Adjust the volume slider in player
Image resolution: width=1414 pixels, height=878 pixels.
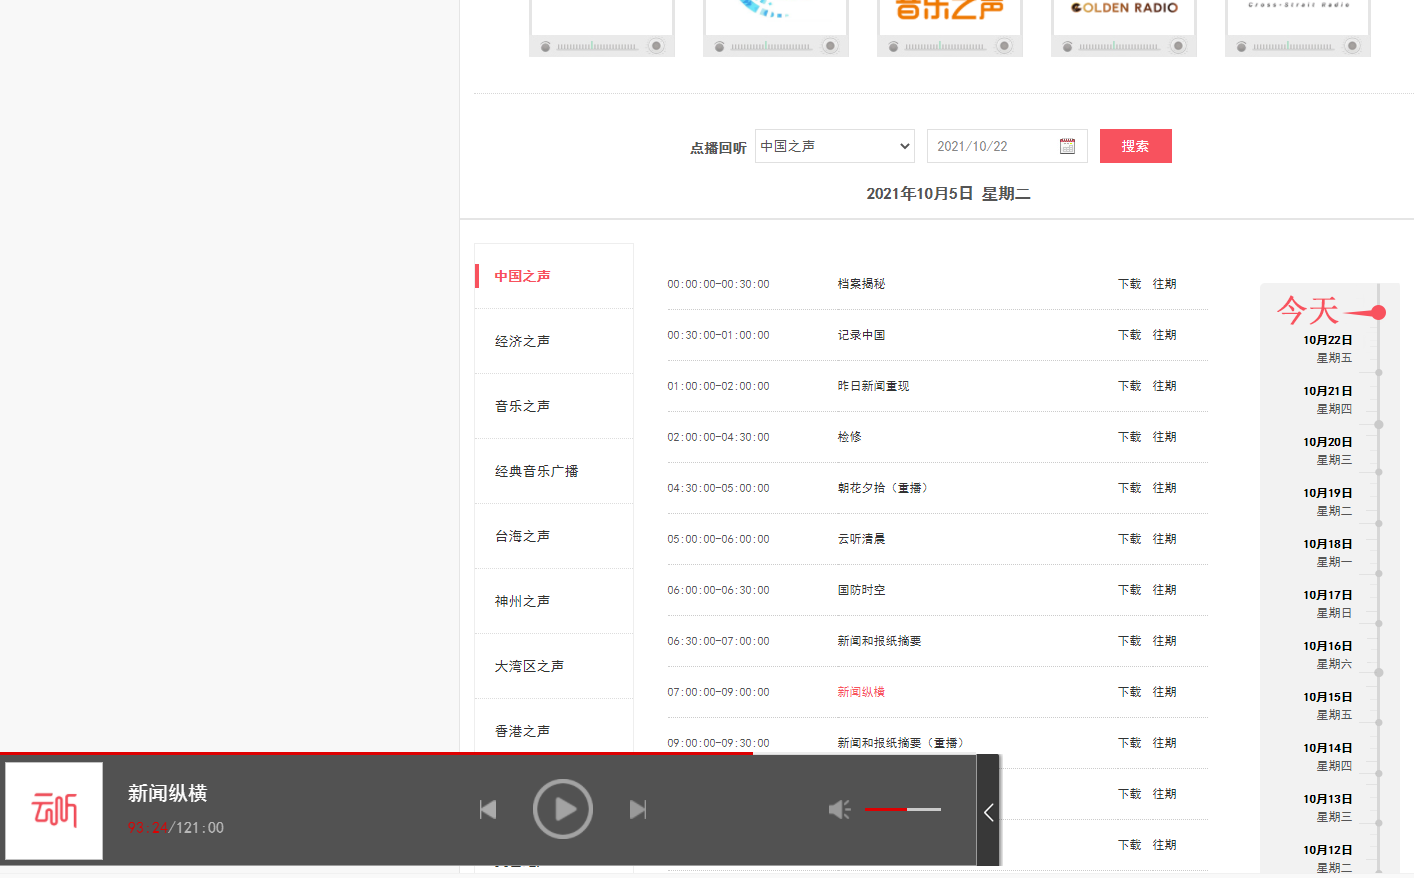point(903,809)
